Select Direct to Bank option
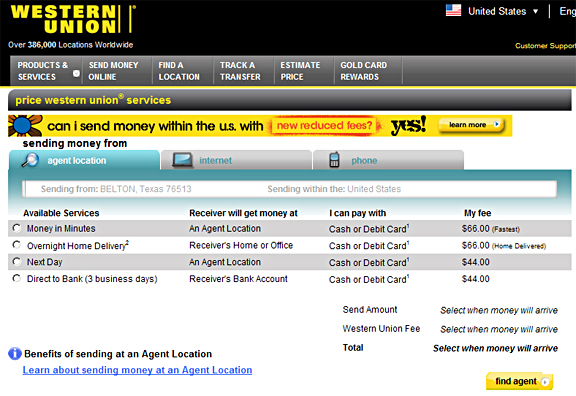This screenshot has height=396, width=576. coord(17,278)
